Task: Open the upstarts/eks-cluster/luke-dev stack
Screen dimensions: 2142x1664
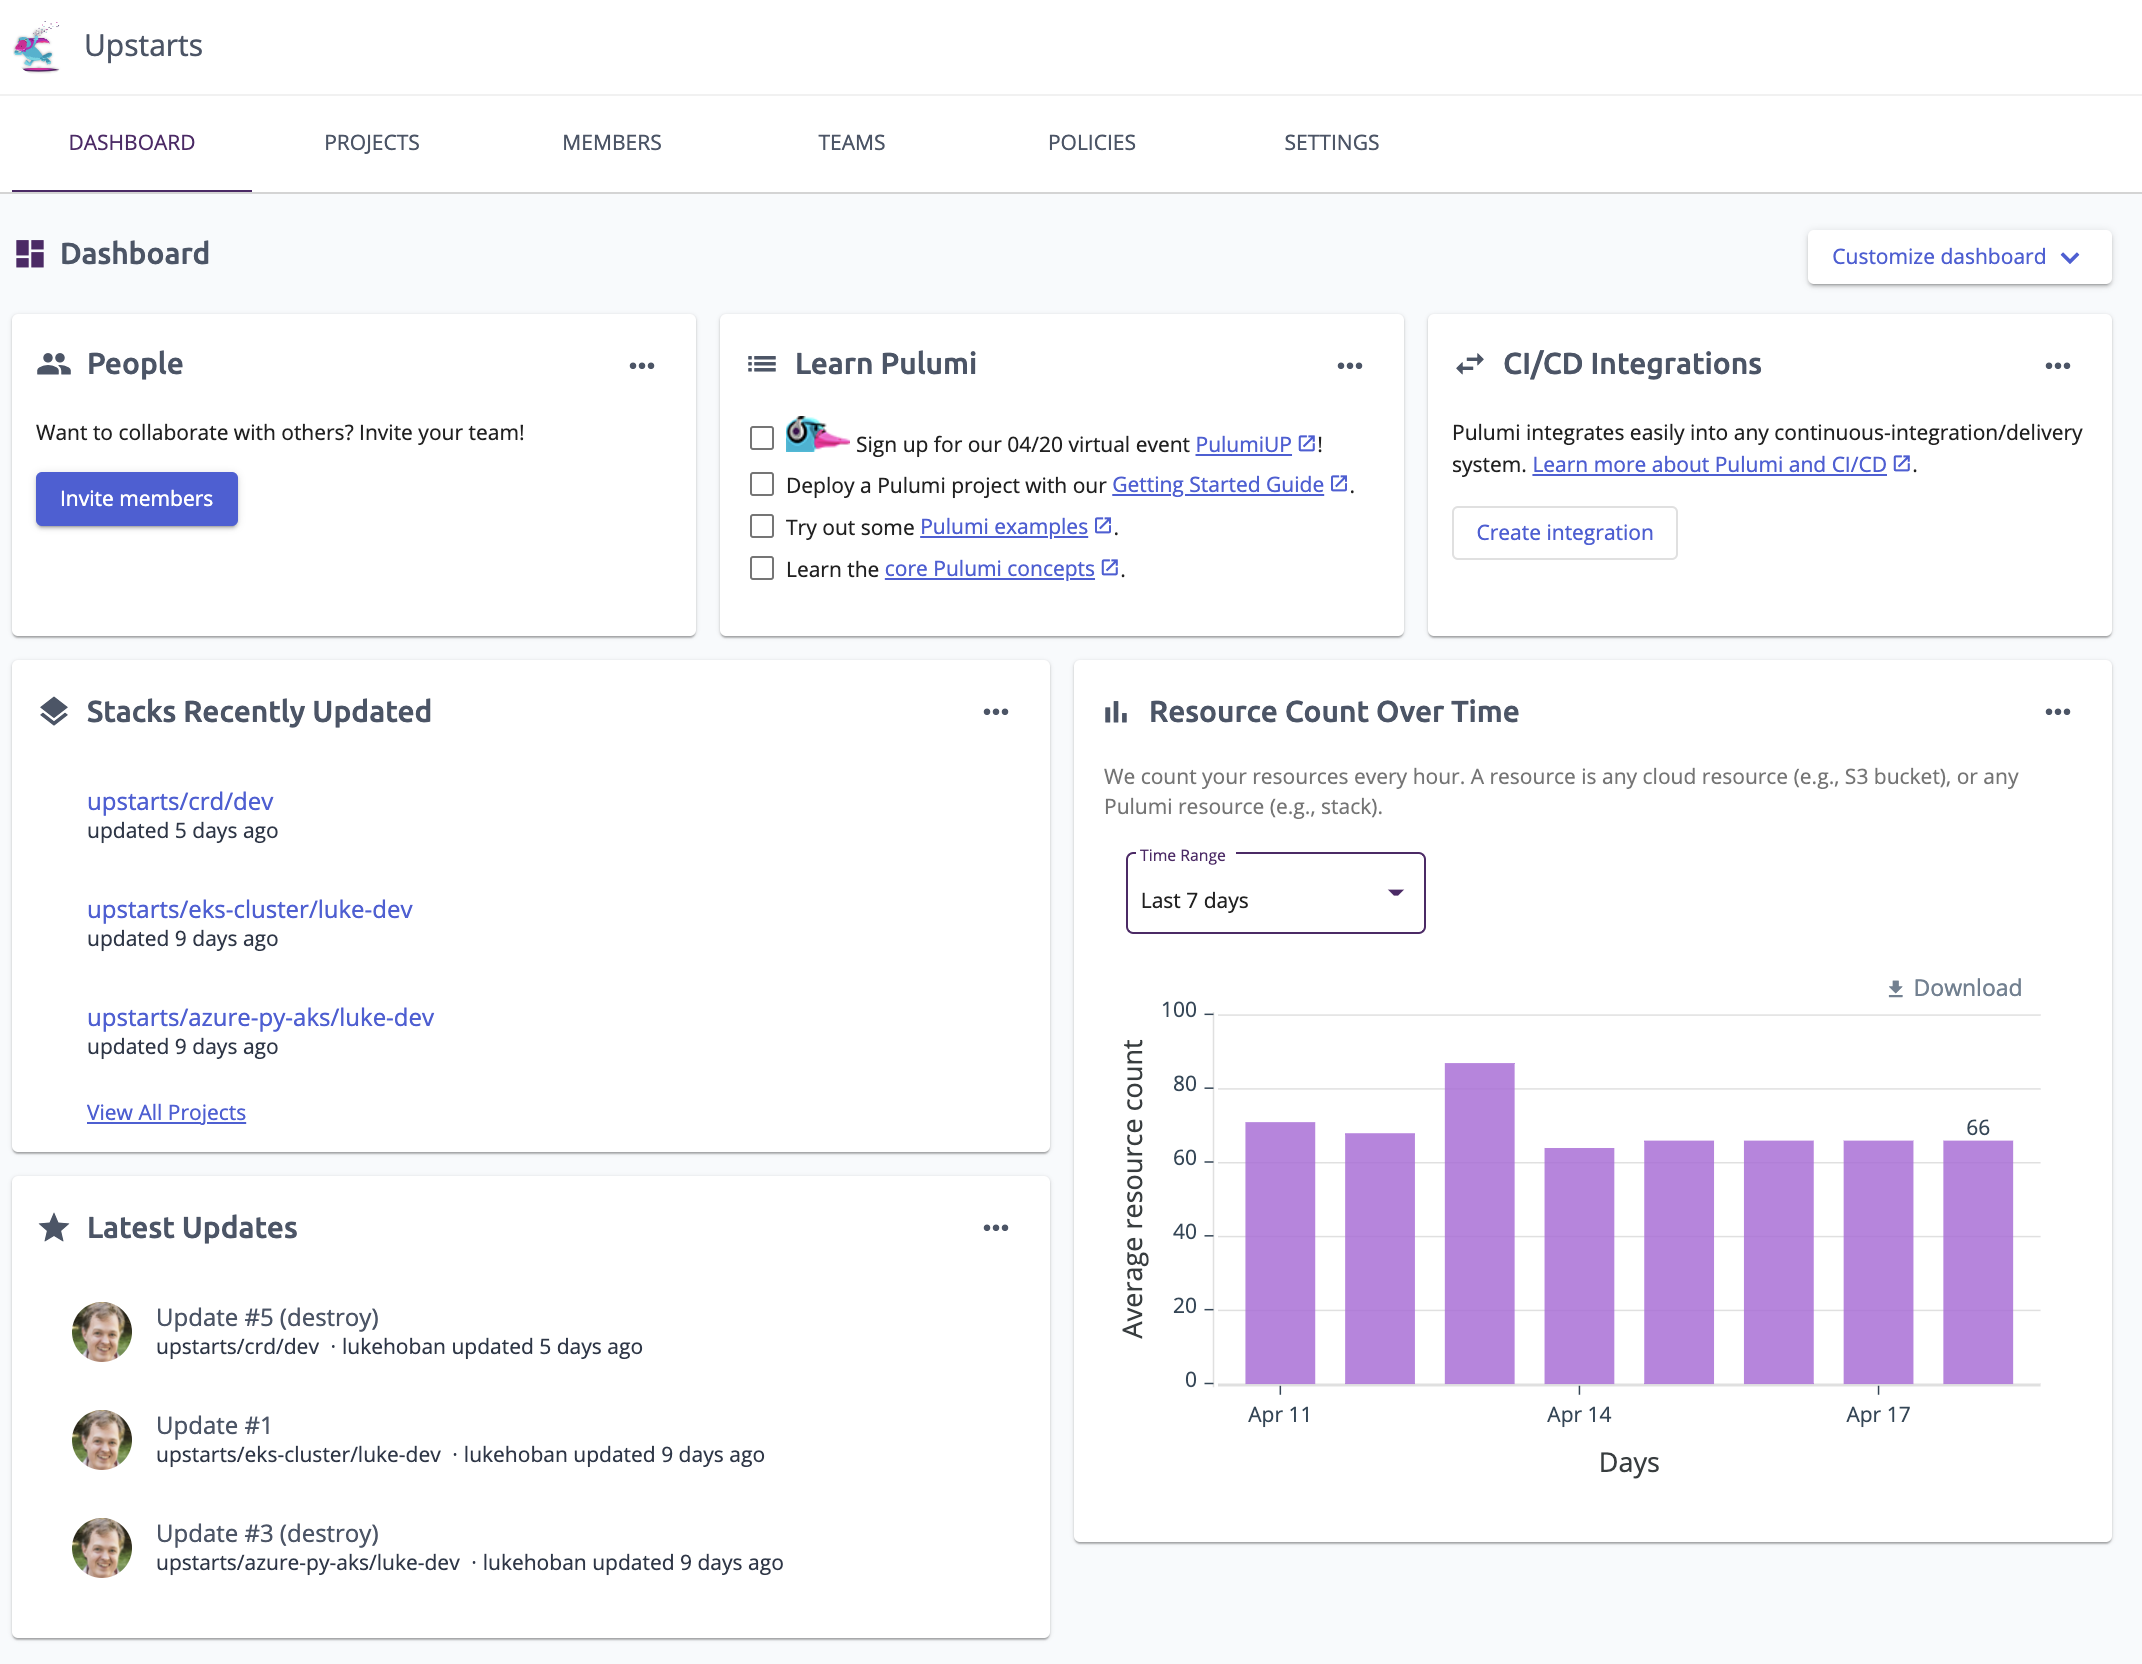Action: point(250,910)
